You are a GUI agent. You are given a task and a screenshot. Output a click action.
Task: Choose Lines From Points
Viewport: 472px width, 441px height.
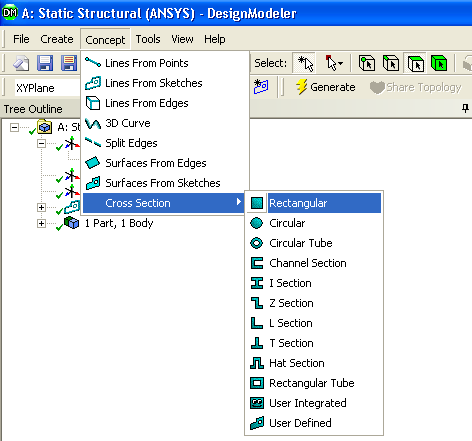[x=165, y=63]
